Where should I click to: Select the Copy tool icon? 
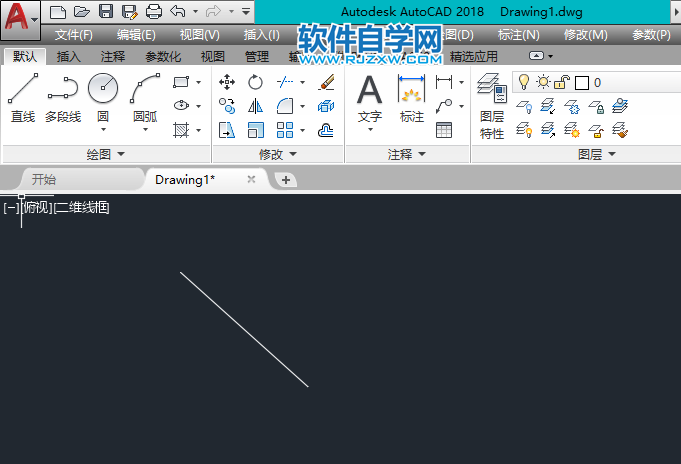[227, 106]
